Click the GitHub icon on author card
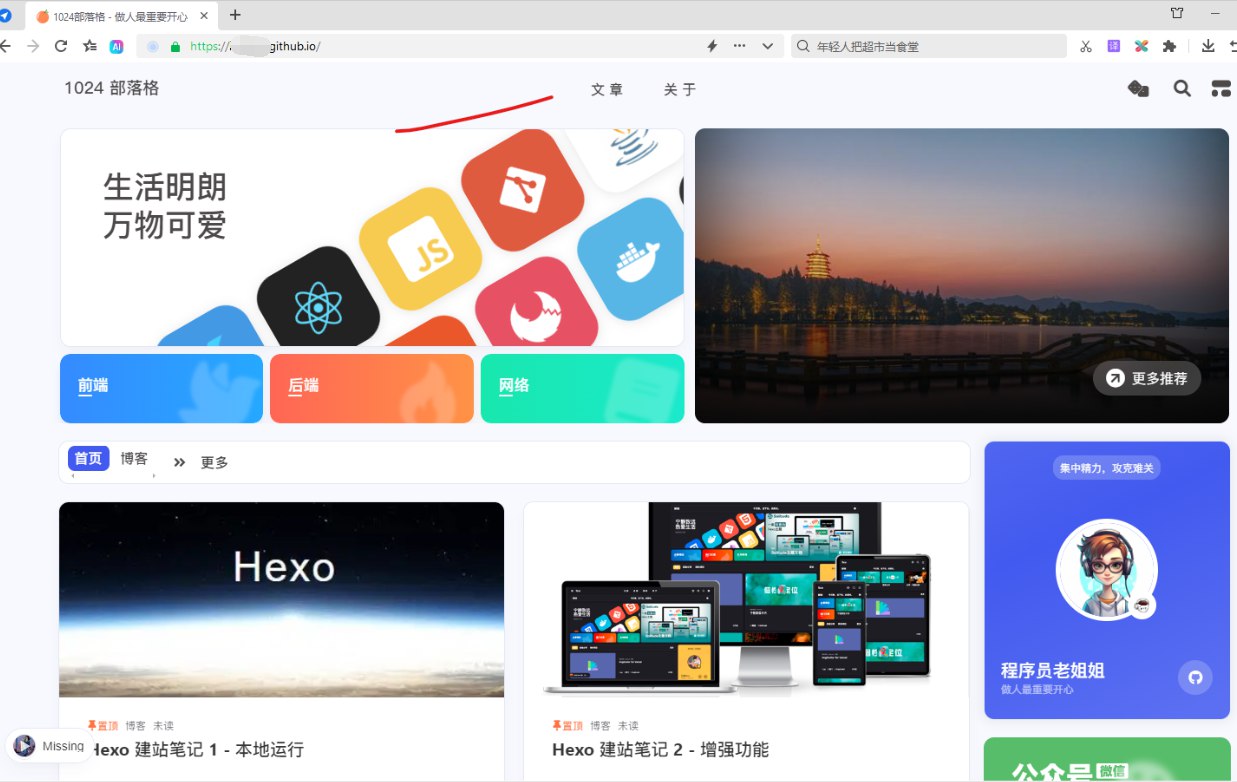 1194,677
